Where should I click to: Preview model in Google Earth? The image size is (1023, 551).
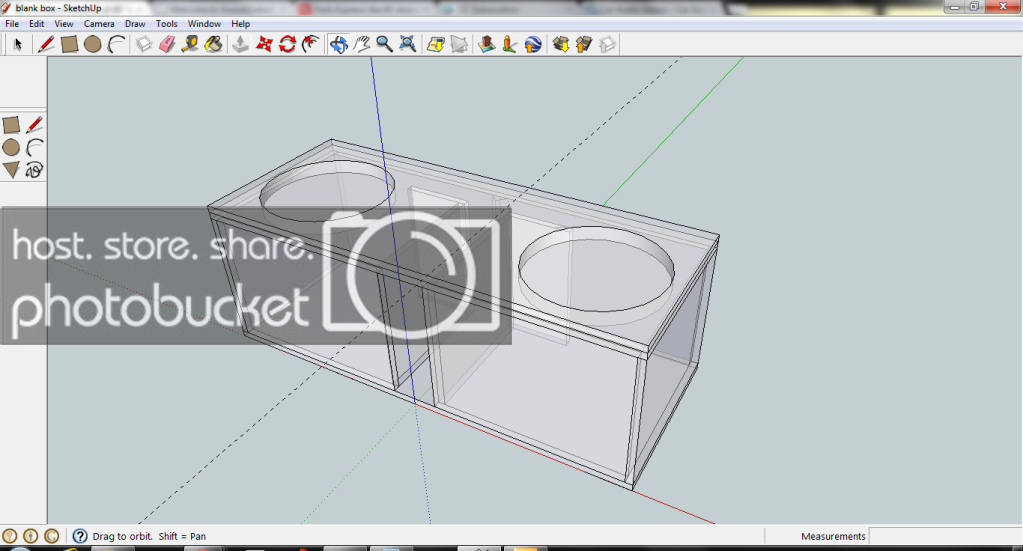(x=533, y=44)
